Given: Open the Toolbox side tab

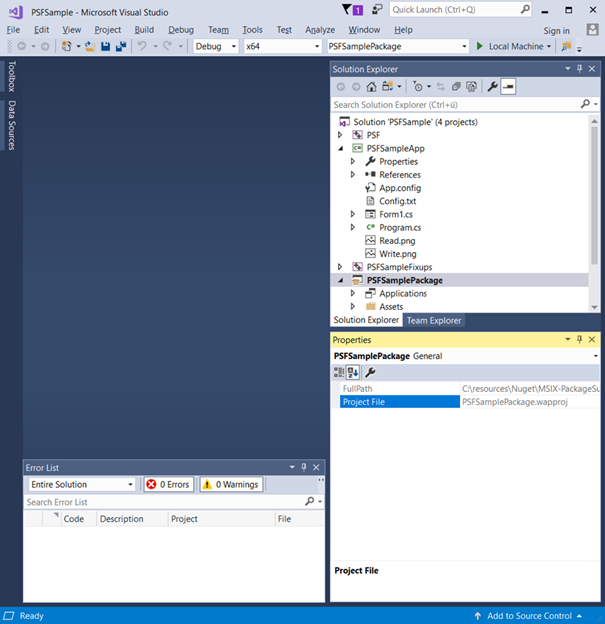Looking at the screenshot, I should pos(12,76).
